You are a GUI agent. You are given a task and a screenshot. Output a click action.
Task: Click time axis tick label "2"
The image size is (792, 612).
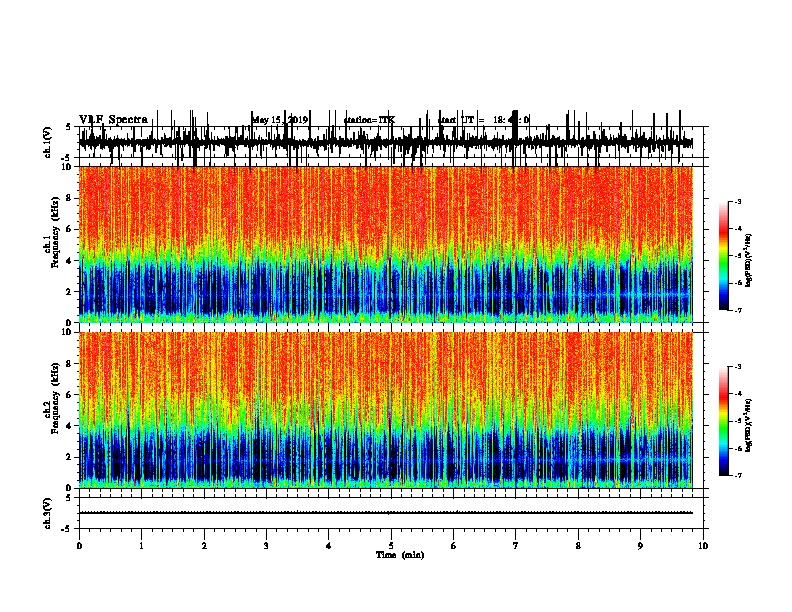[x=204, y=546]
